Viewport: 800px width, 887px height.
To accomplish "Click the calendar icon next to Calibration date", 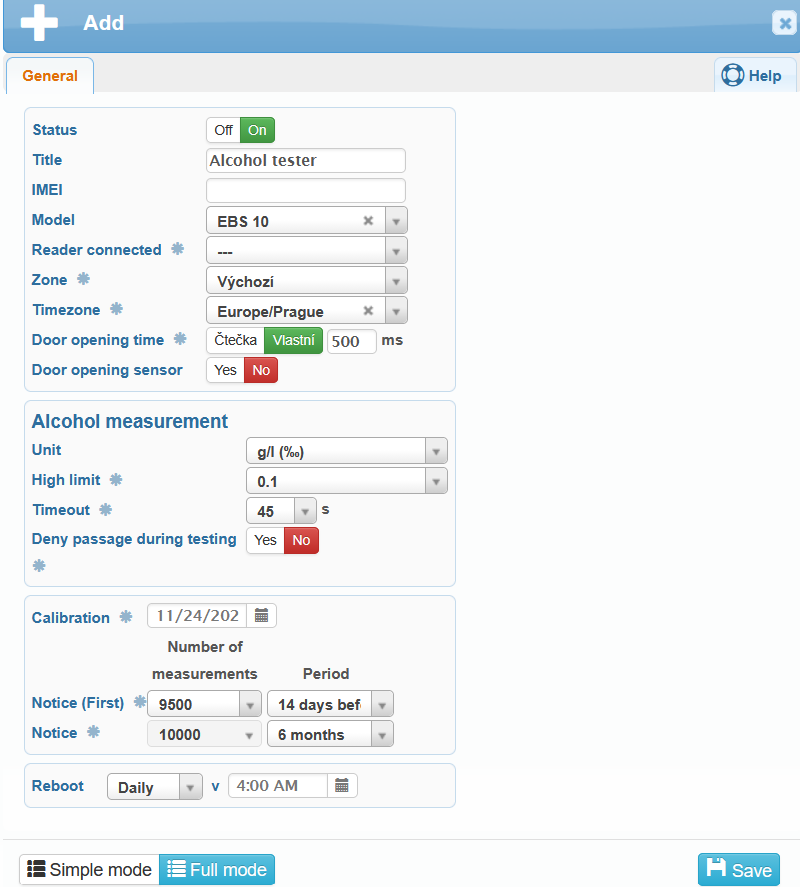I will pyautogui.click(x=261, y=616).
